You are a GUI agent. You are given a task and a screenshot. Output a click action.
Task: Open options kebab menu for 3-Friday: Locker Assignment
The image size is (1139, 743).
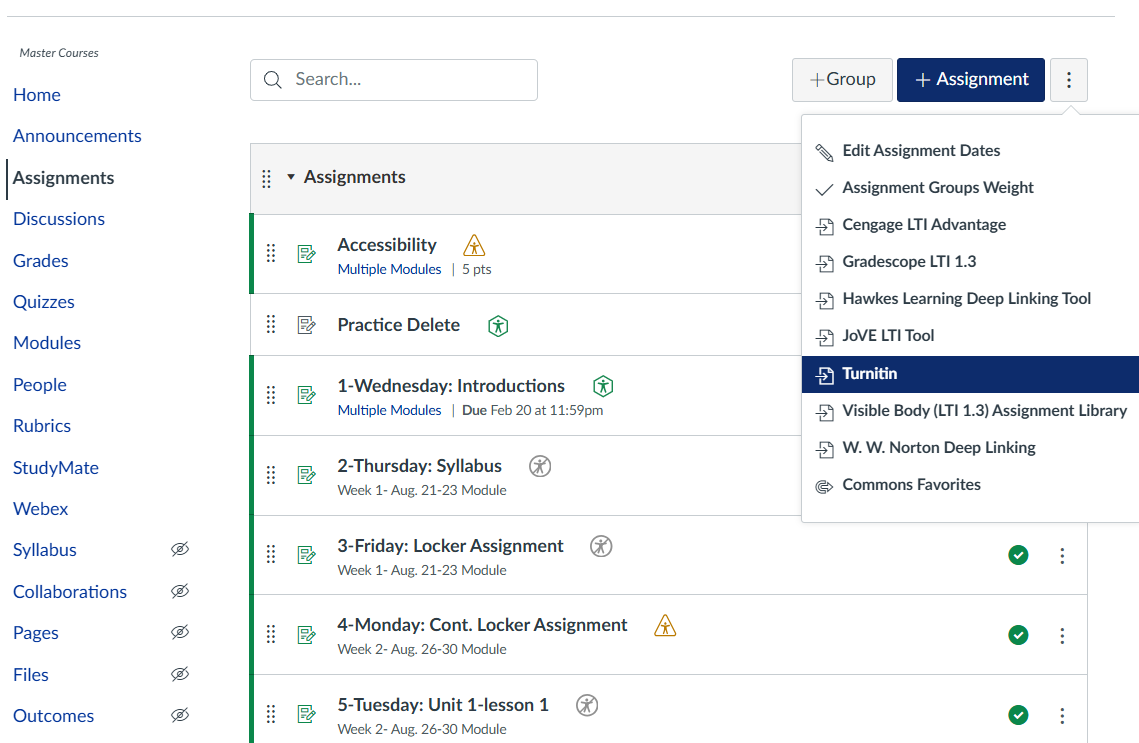[1062, 555]
